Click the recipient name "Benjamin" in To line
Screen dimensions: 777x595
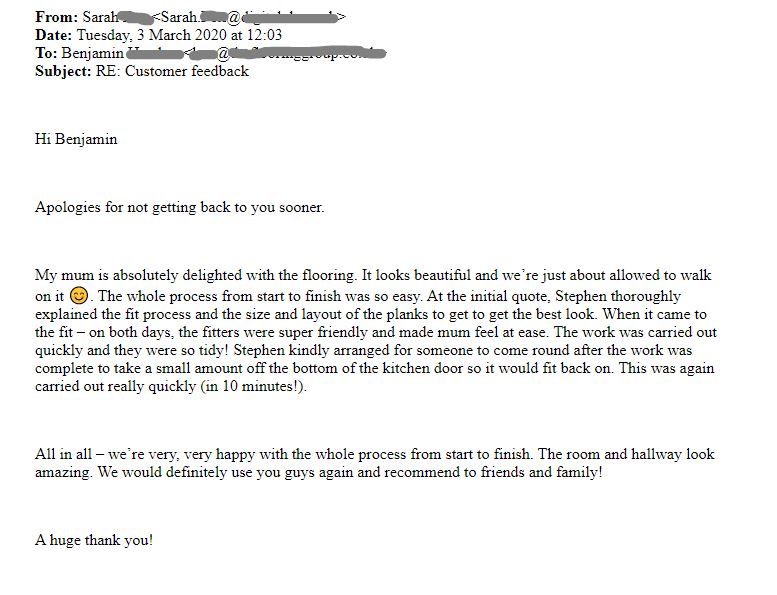pos(92,53)
